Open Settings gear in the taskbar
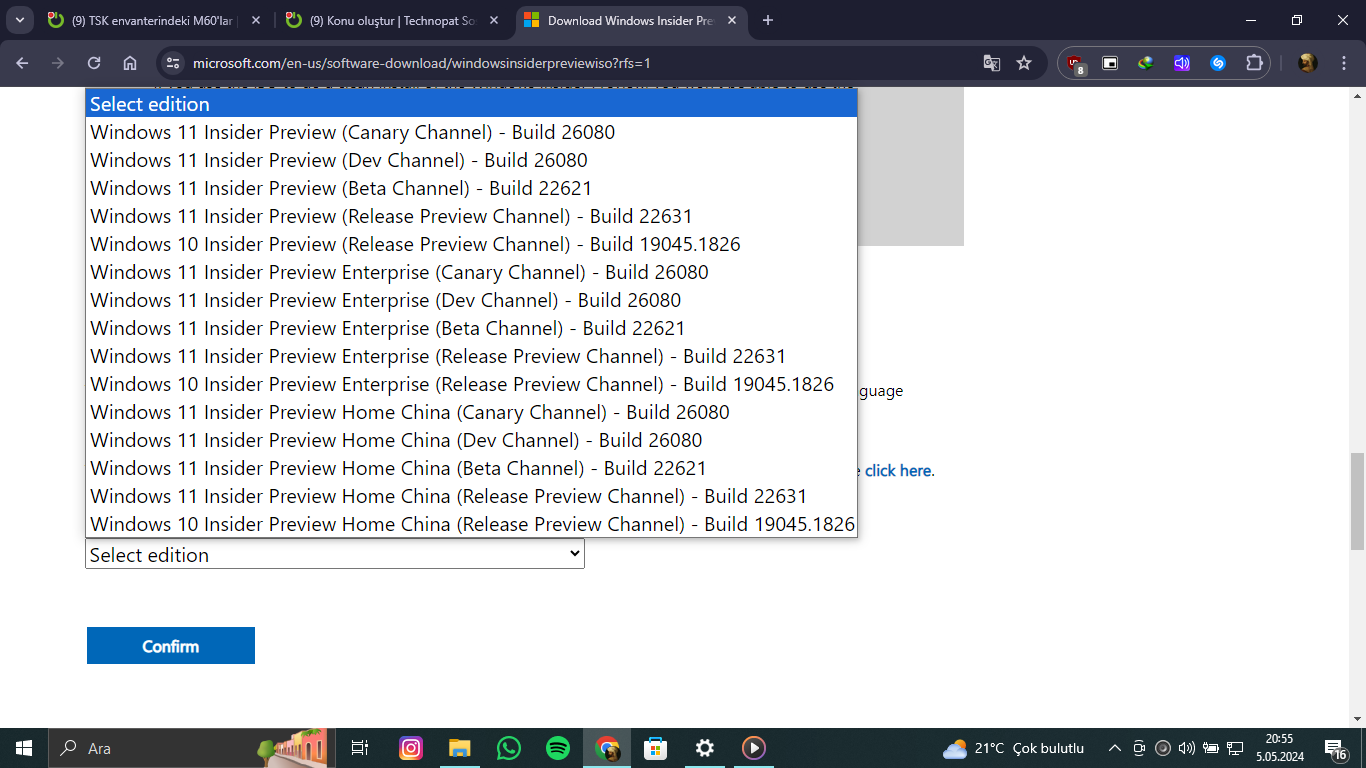The height and width of the screenshot is (768, 1366). (x=705, y=748)
